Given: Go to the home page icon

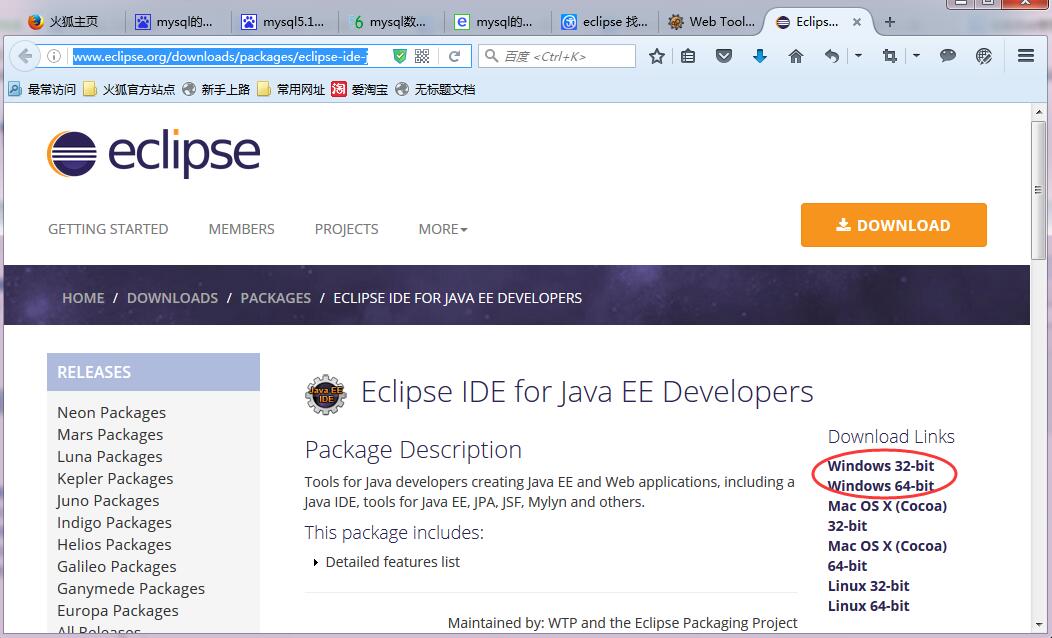Looking at the screenshot, I should pyautogui.click(x=796, y=56).
